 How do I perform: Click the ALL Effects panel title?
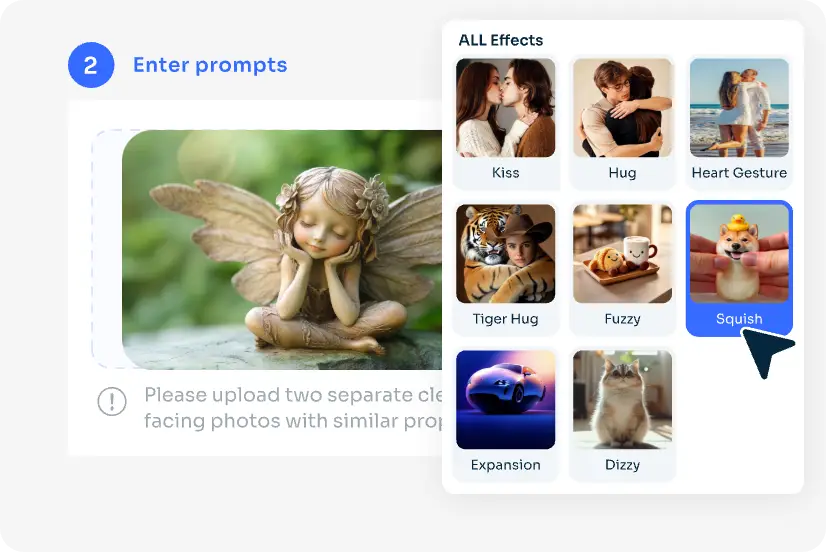tap(500, 40)
